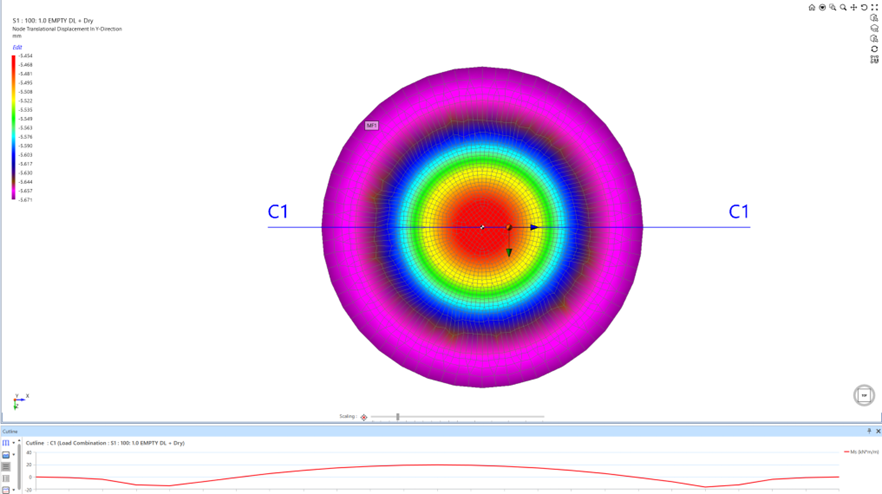This screenshot has width=882, height=494.
Task: Click the vertical lines icon in Cutline toolbar
Action: pos(6,478)
